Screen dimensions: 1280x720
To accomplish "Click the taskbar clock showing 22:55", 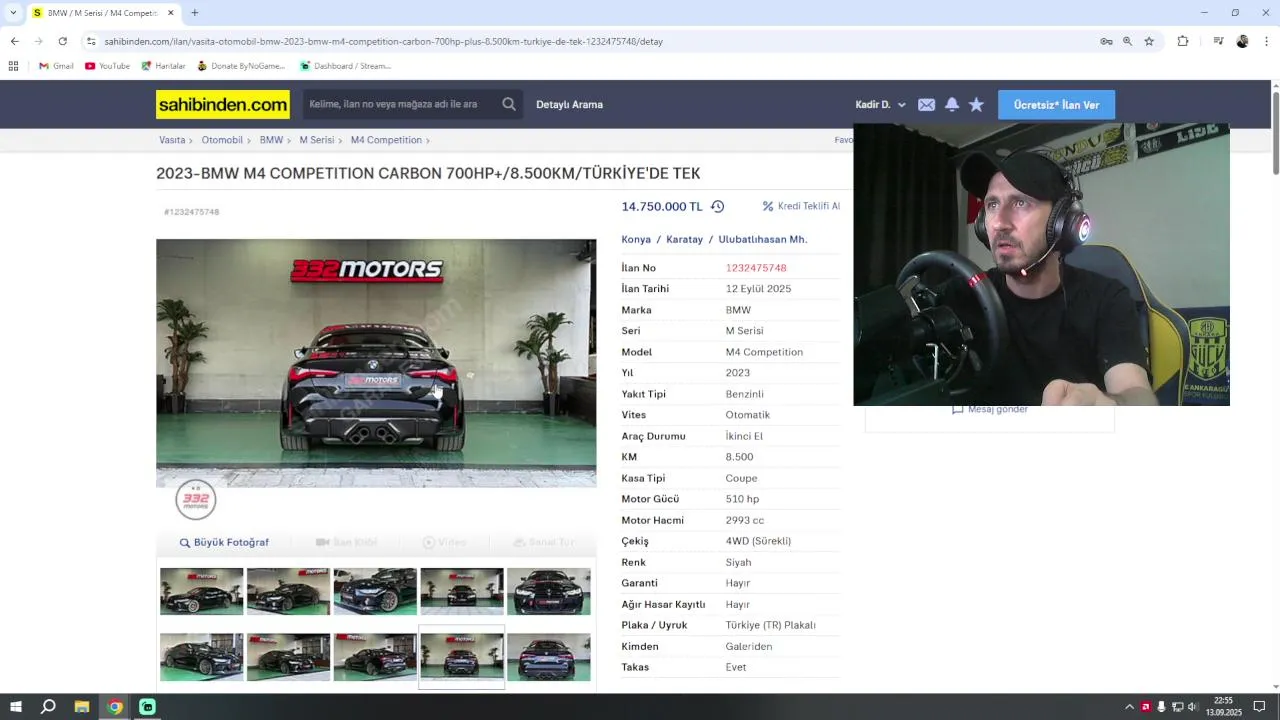I will (1223, 707).
